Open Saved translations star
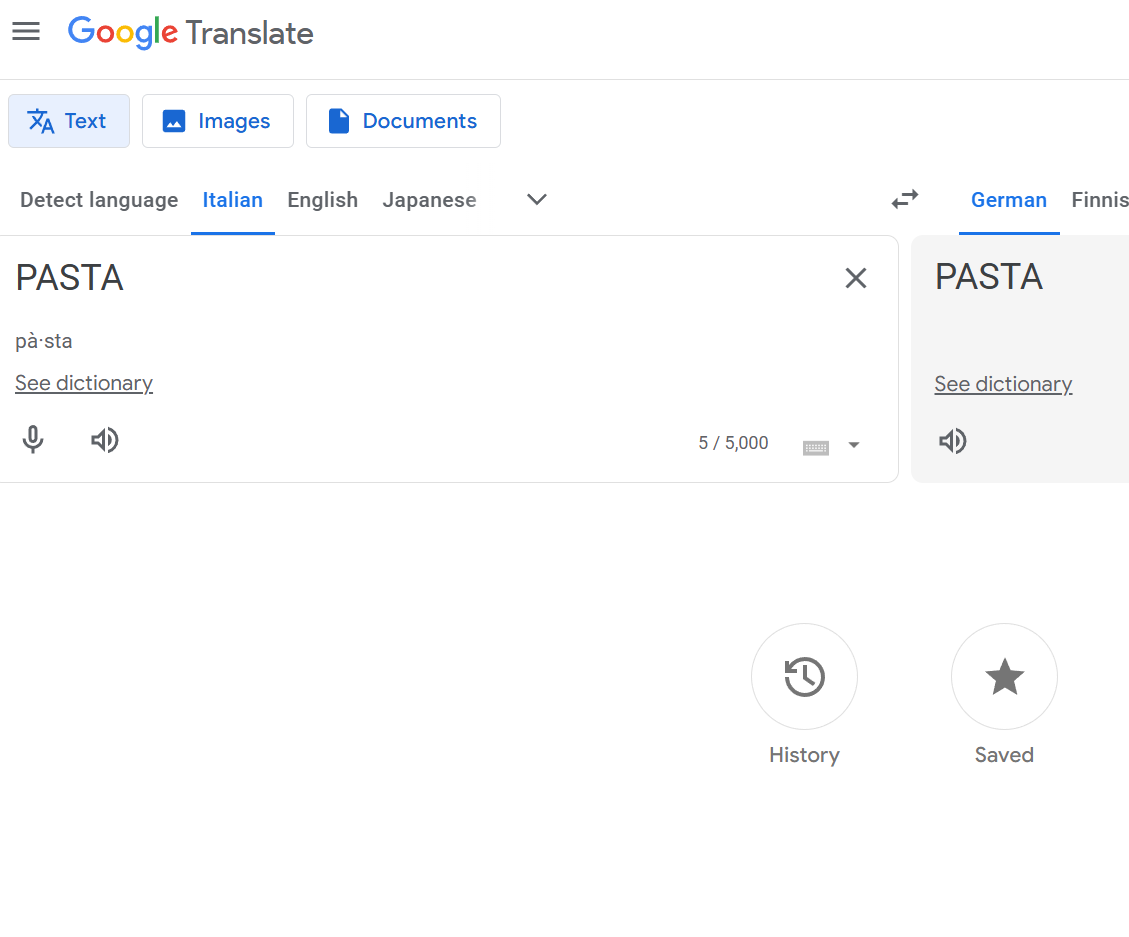This screenshot has width=1129, height=937. (x=1004, y=677)
